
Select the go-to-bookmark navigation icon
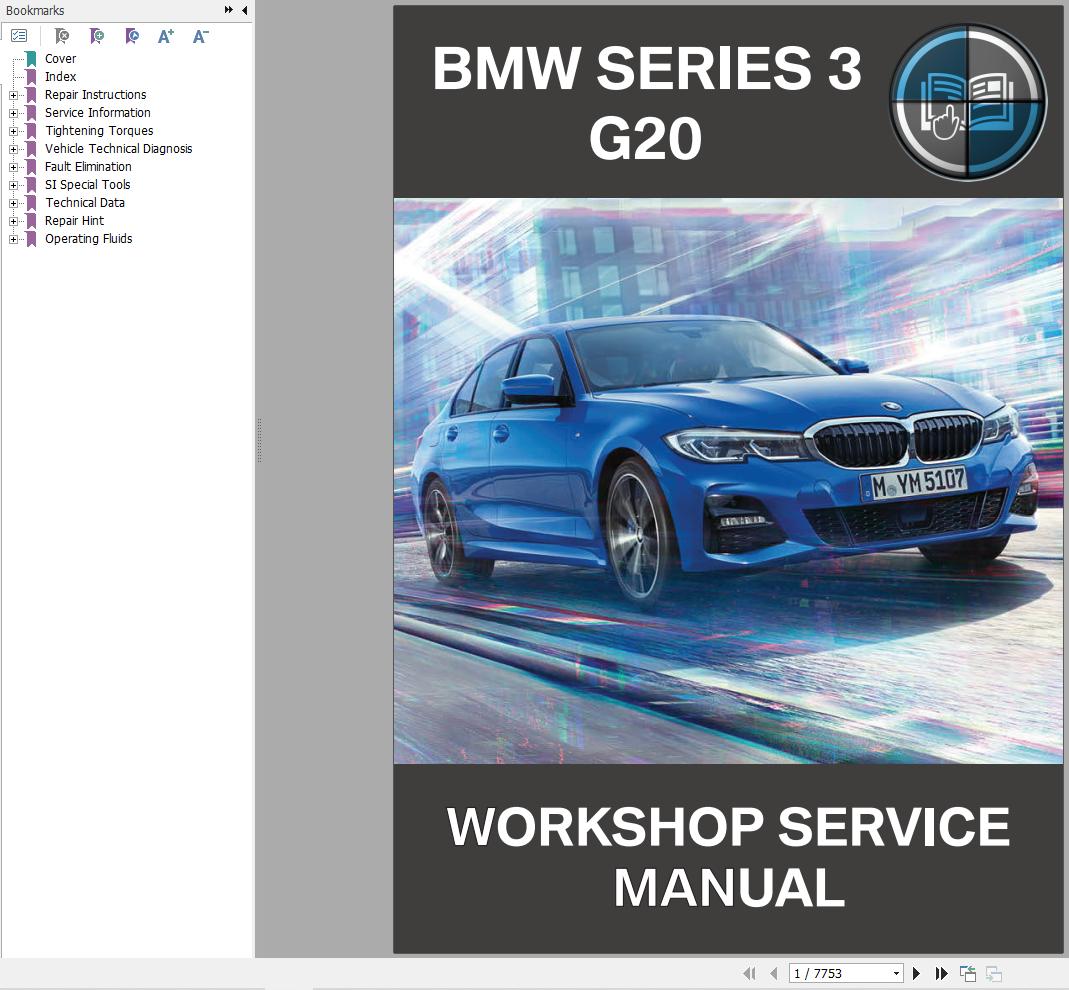coord(132,36)
